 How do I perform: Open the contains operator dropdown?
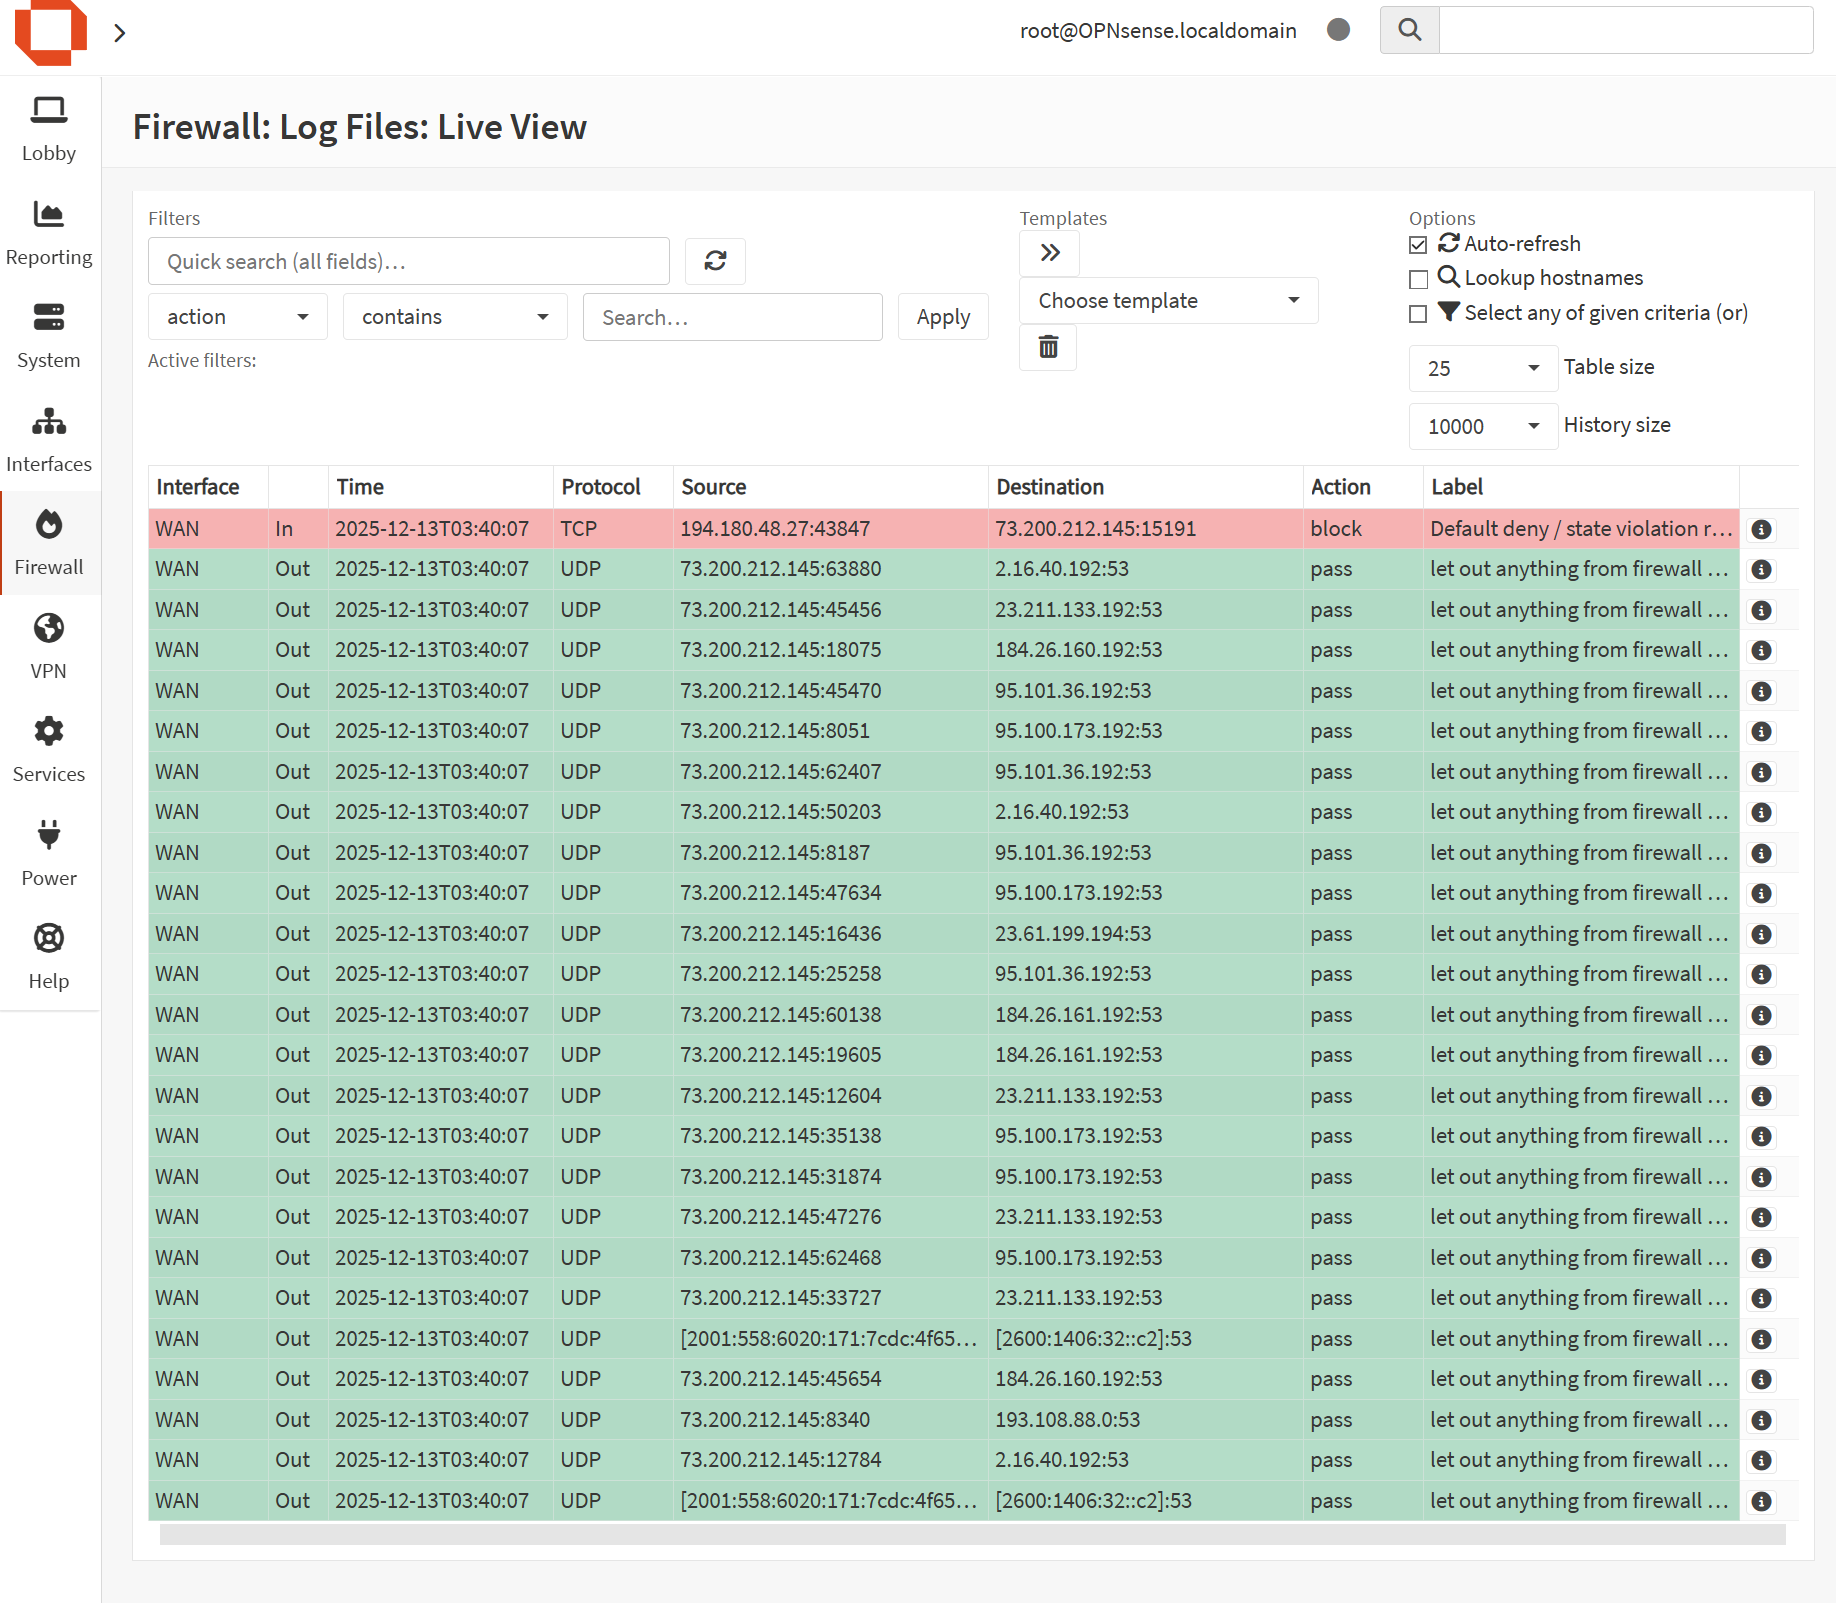[454, 317]
